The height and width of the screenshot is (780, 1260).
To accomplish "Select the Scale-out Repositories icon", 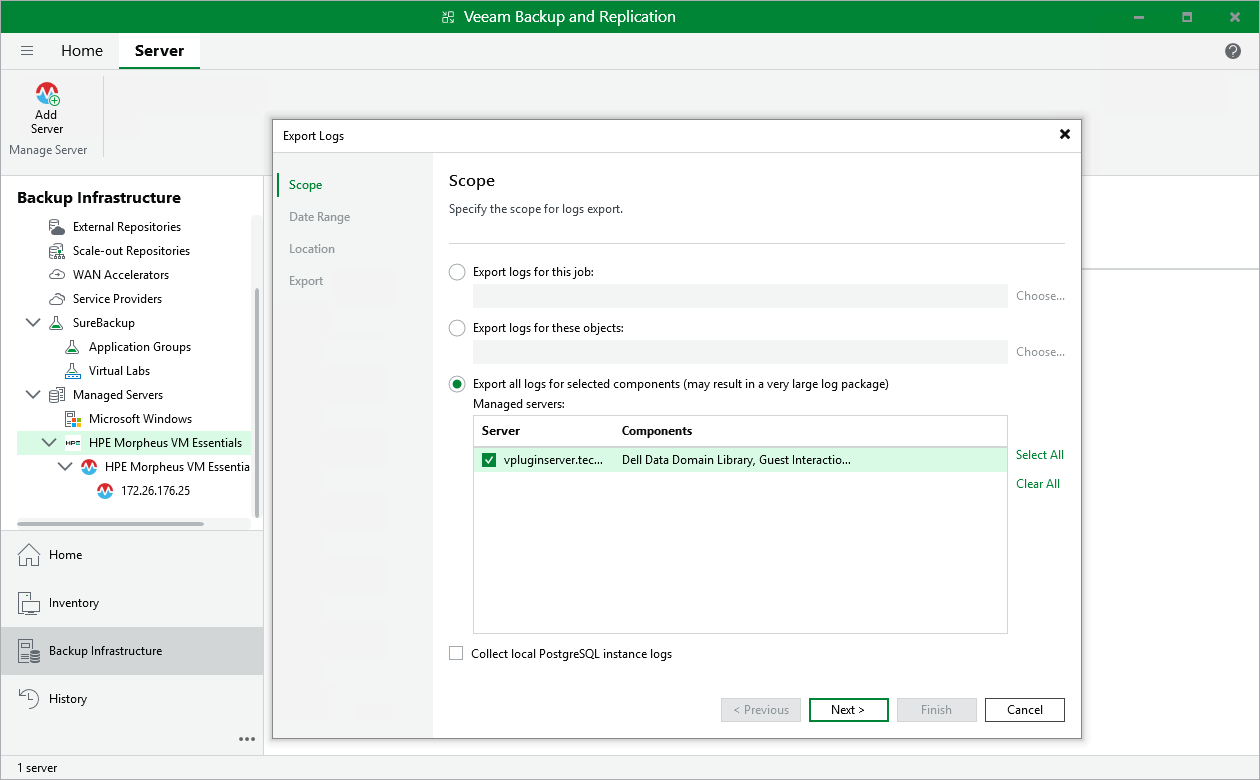I will coord(58,250).
